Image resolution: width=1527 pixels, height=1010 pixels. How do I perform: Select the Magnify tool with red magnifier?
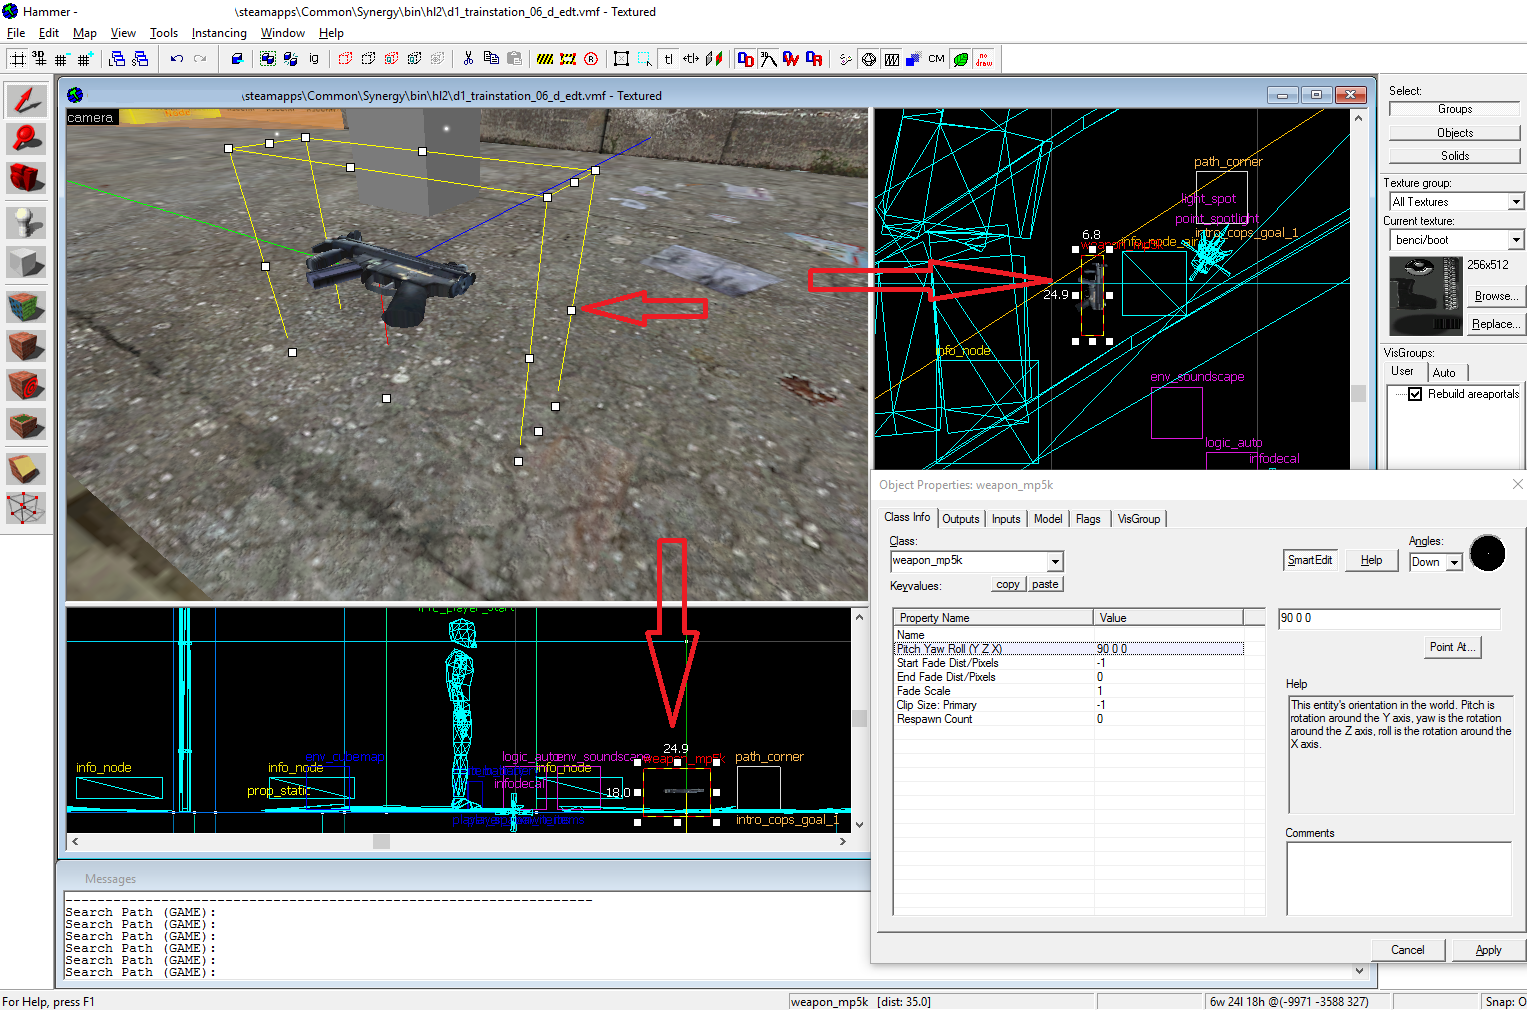pyautogui.click(x=26, y=137)
